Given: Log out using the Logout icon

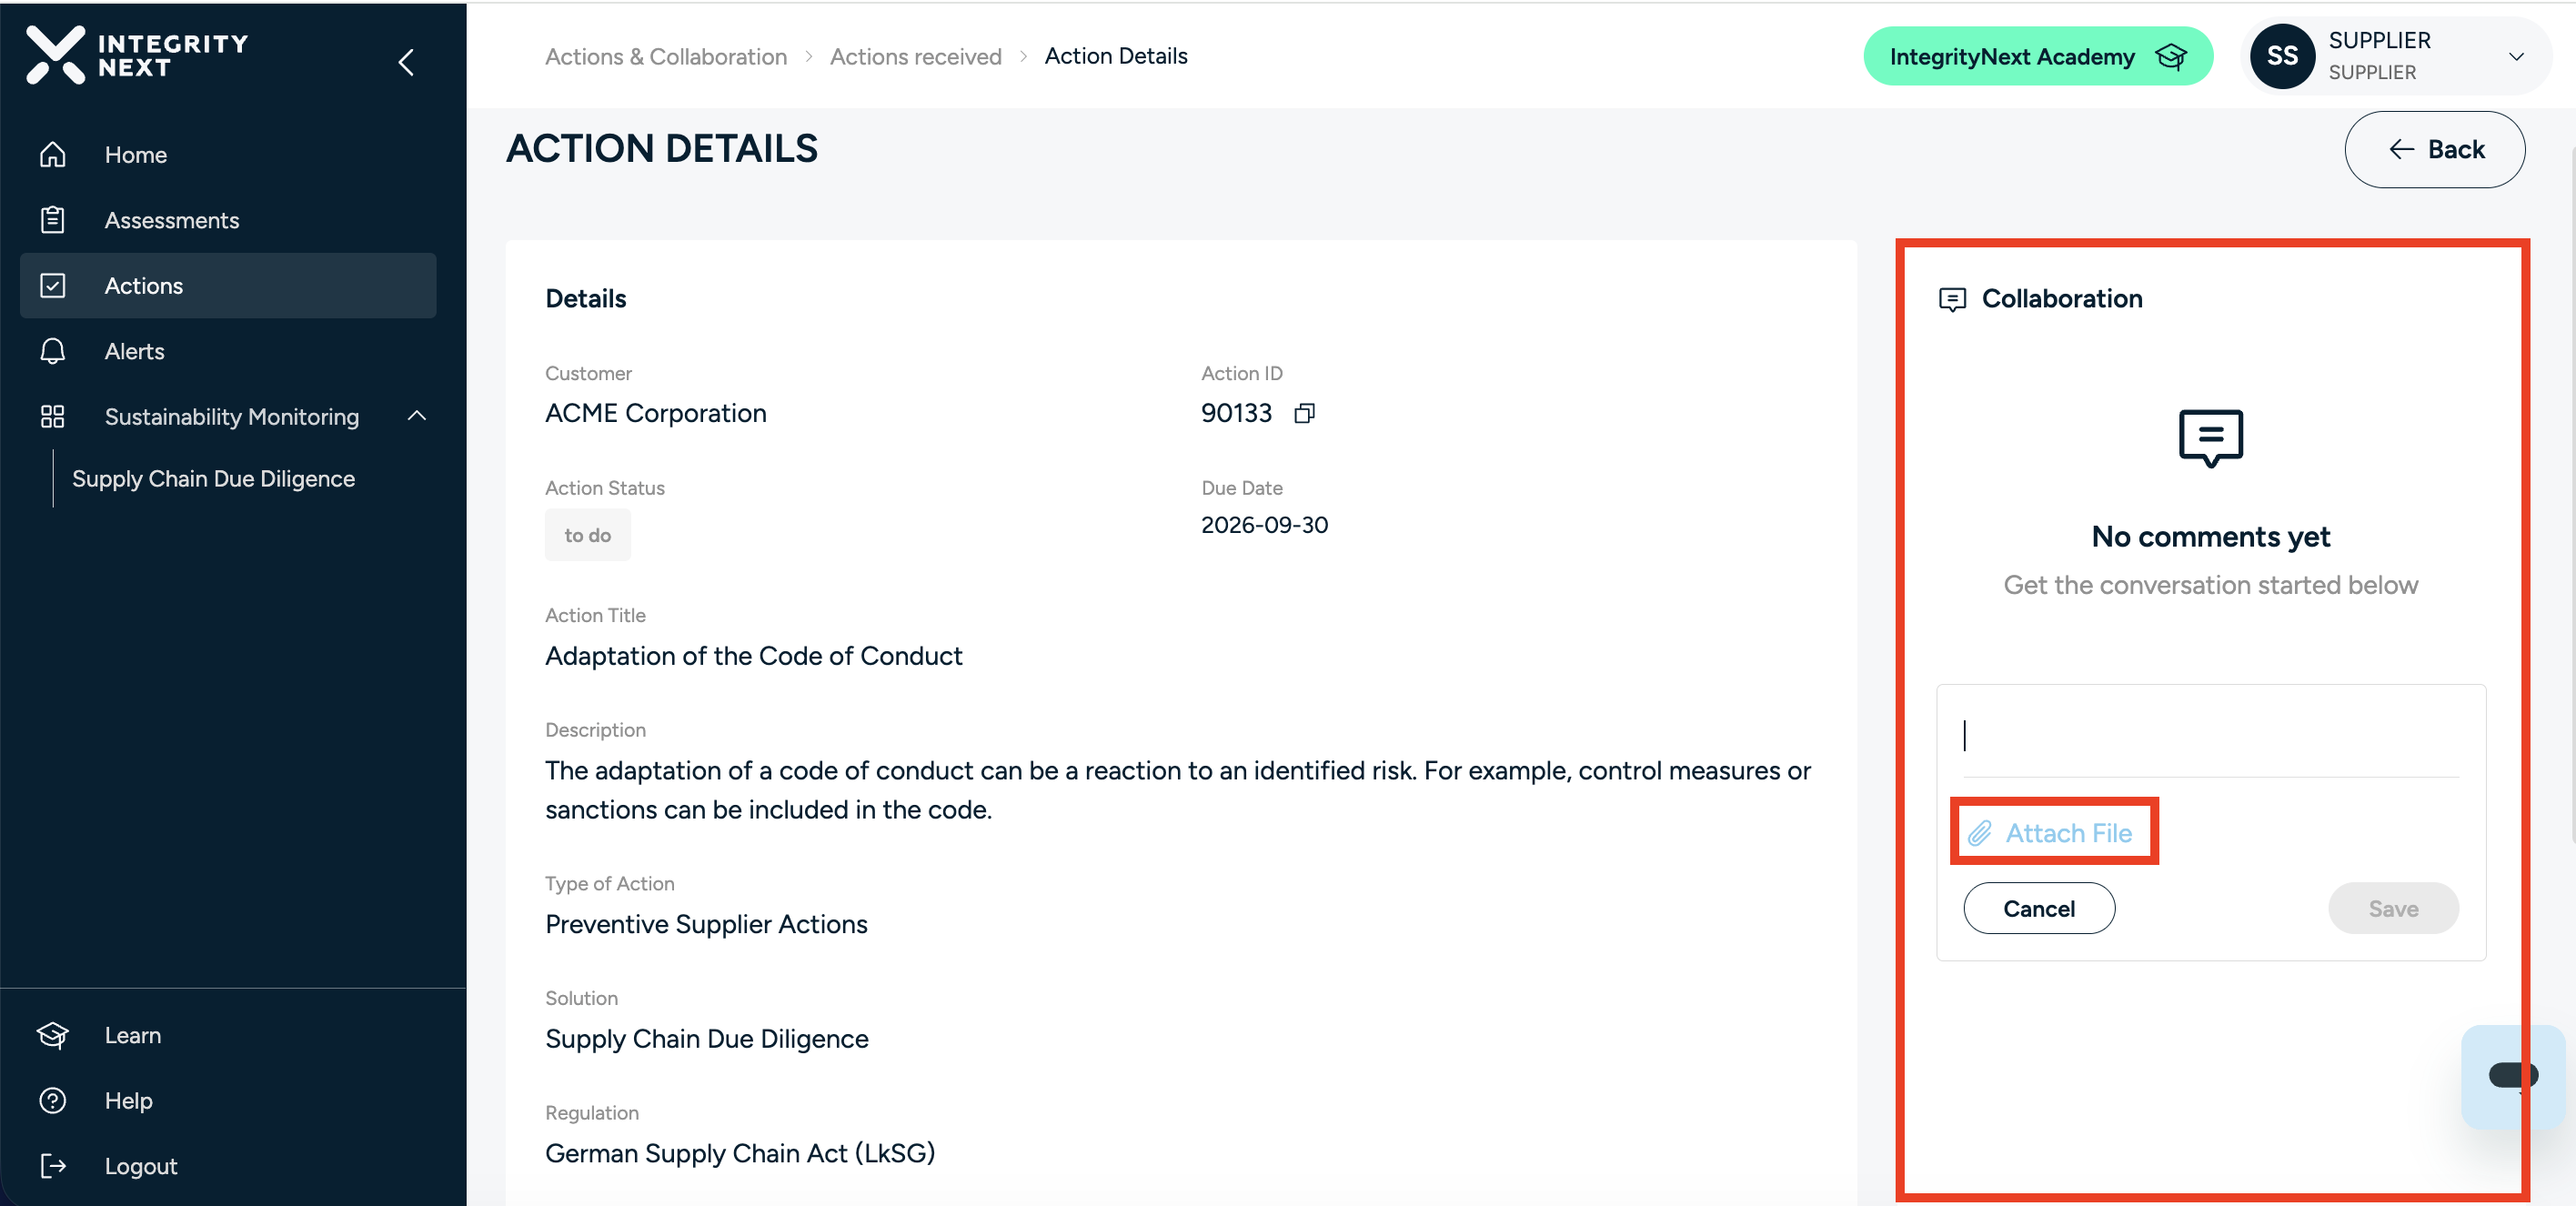Looking at the screenshot, I should tap(53, 1165).
